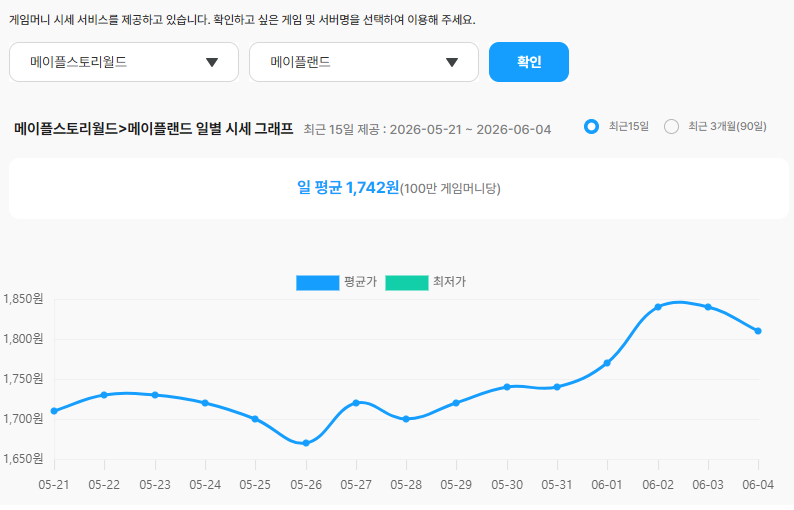Viewport: 794px width, 510px height.
Task: Click the 1,800원 y-axis label
Action: [23, 339]
